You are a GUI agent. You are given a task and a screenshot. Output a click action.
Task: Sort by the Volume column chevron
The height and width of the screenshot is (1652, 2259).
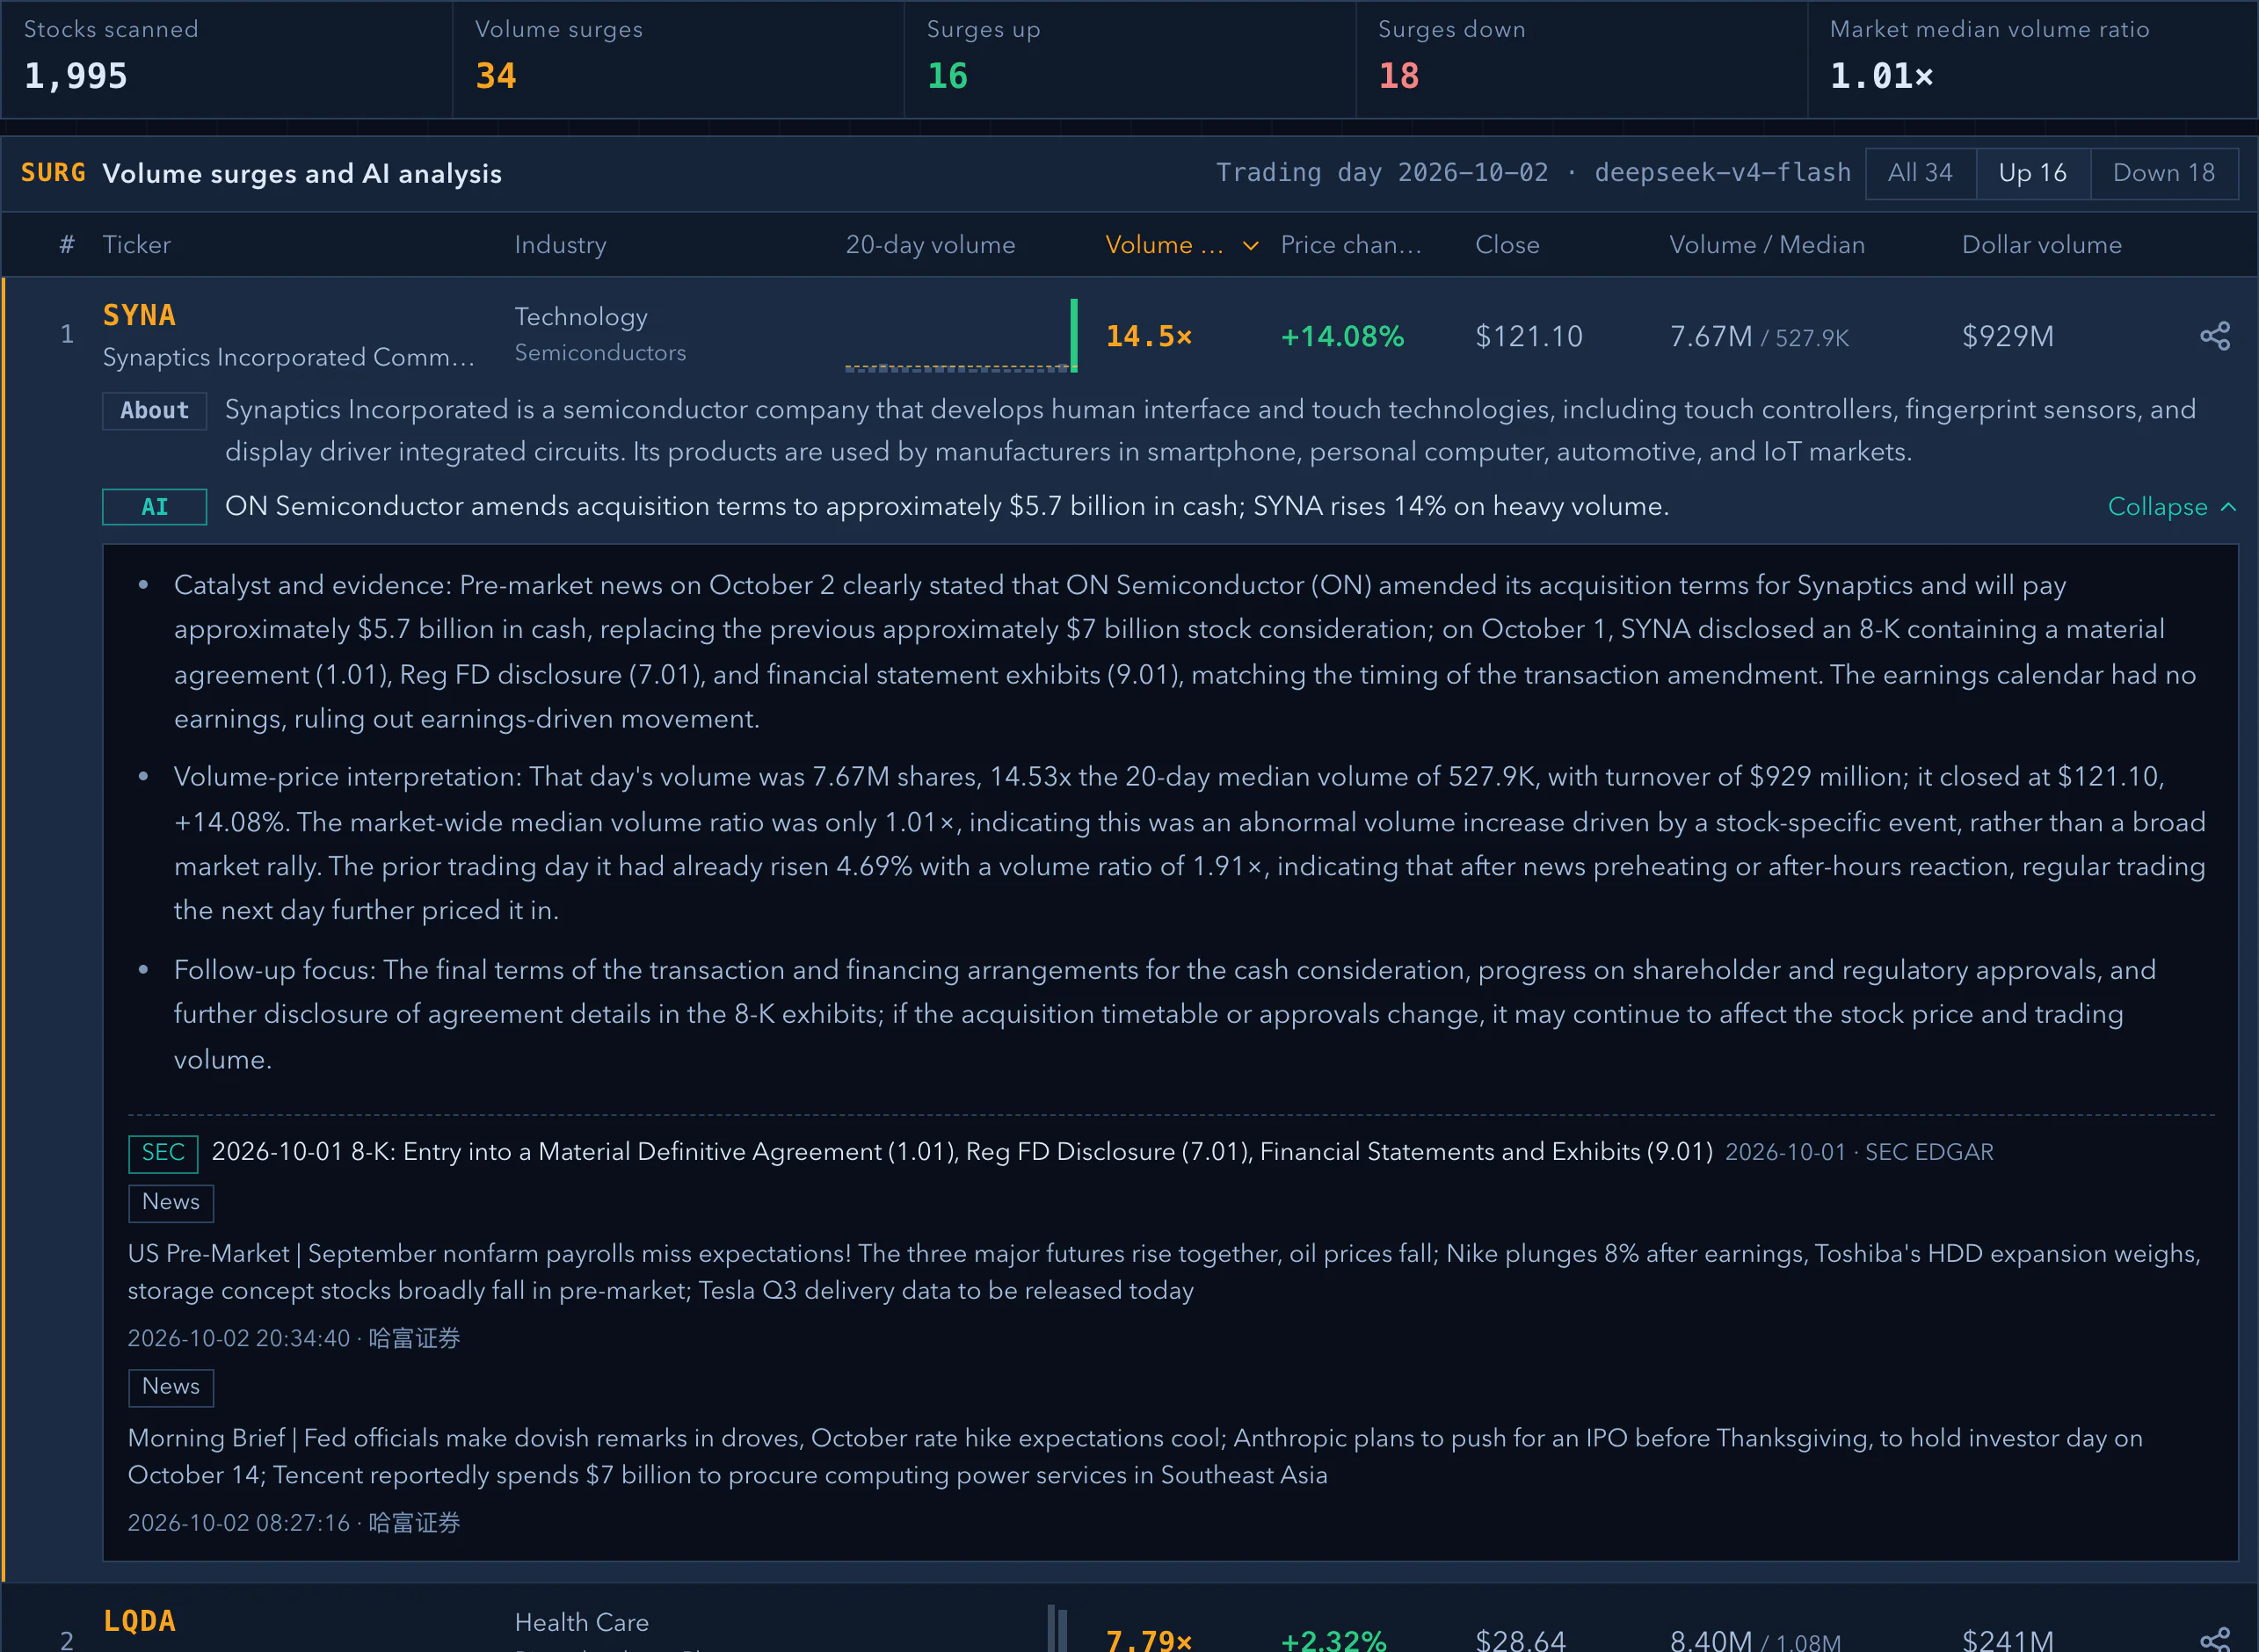click(1250, 246)
